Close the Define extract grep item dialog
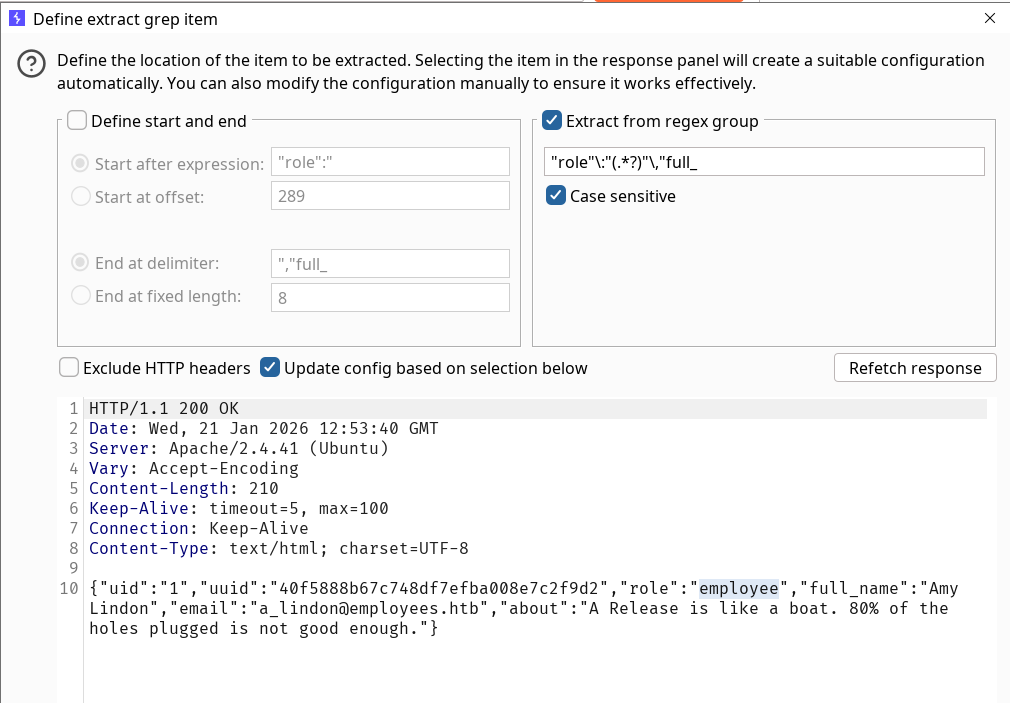The height and width of the screenshot is (703, 1010). click(x=989, y=18)
